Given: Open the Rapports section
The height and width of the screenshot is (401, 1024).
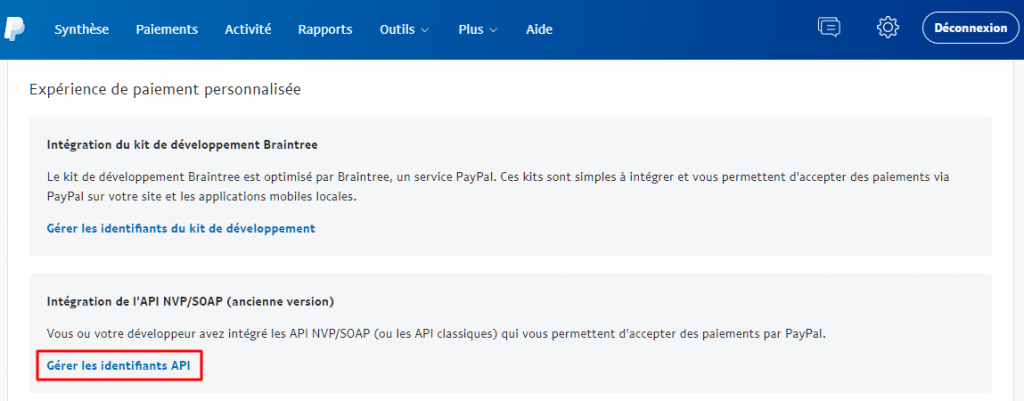Looking at the screenshot, I should point(325,29).
